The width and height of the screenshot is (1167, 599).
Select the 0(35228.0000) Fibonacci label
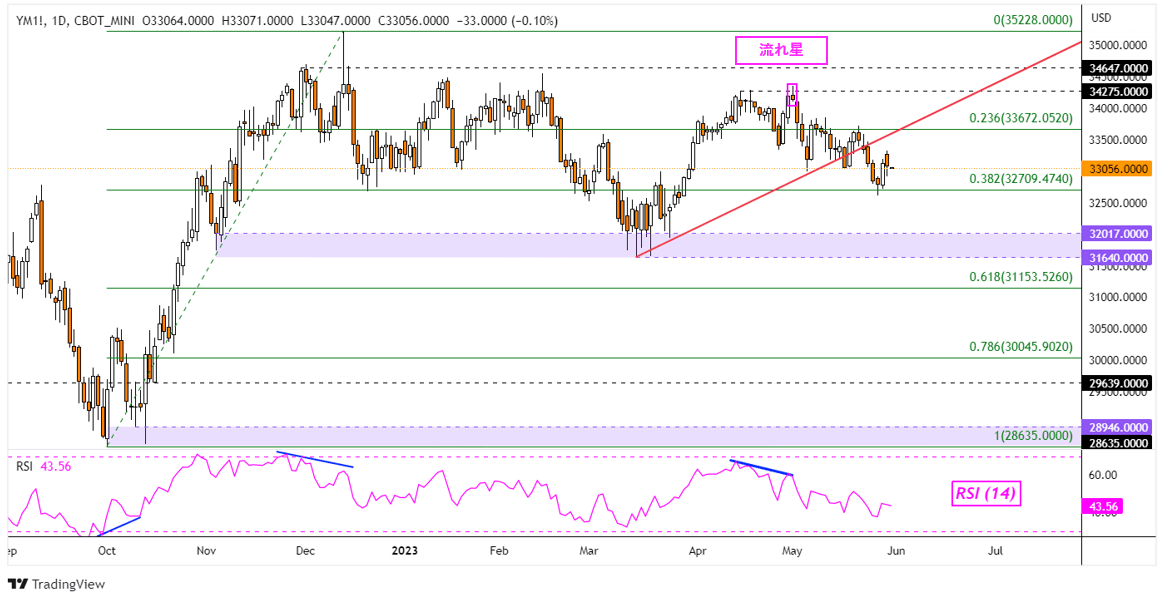1033,20
